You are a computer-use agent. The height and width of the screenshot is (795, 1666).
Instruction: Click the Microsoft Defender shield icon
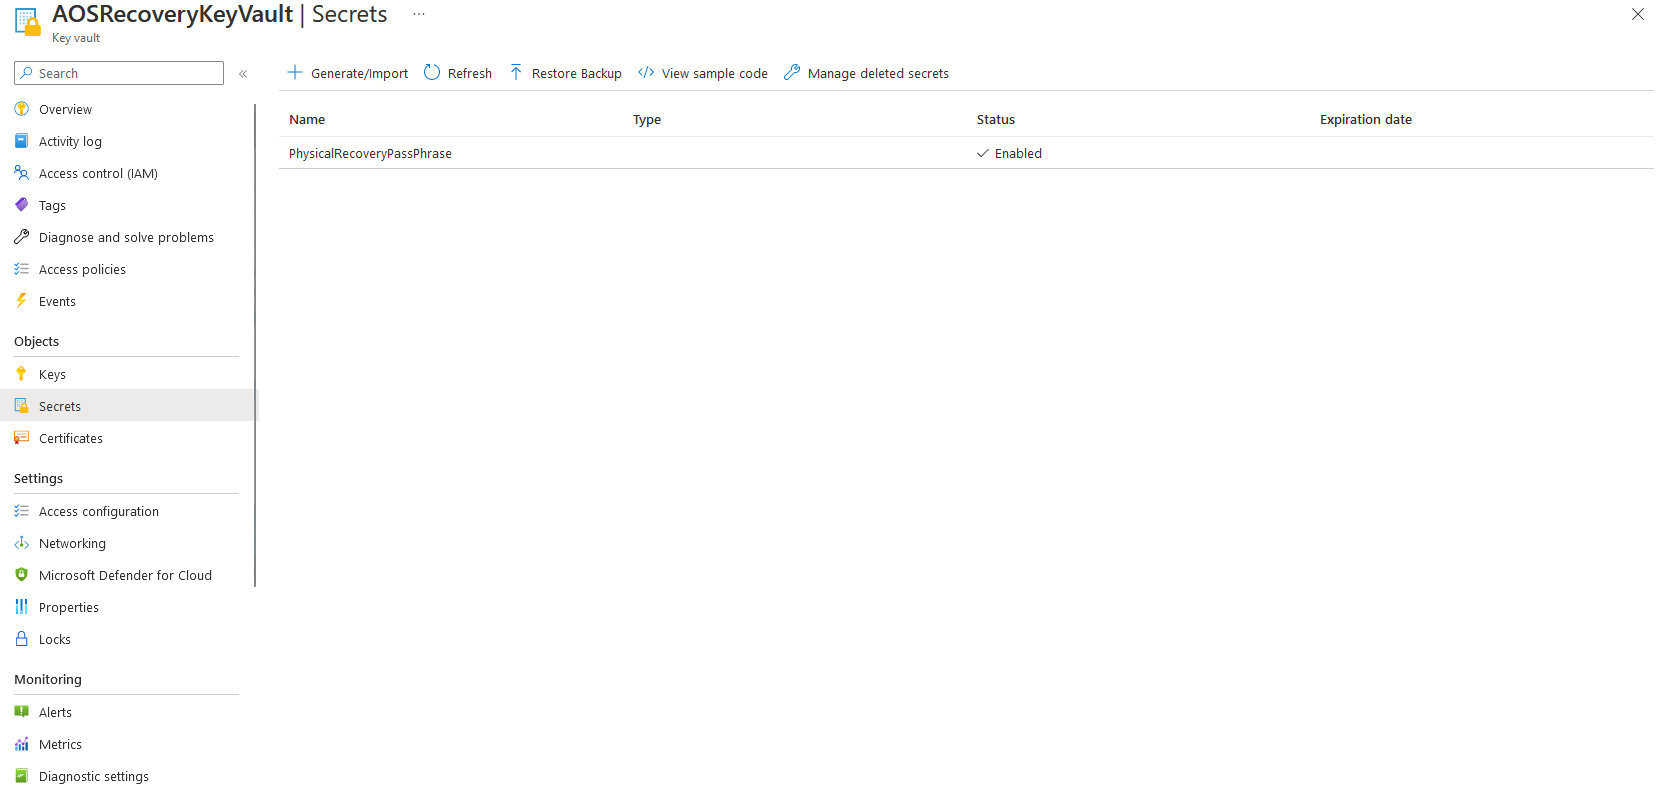coord(21,575)
